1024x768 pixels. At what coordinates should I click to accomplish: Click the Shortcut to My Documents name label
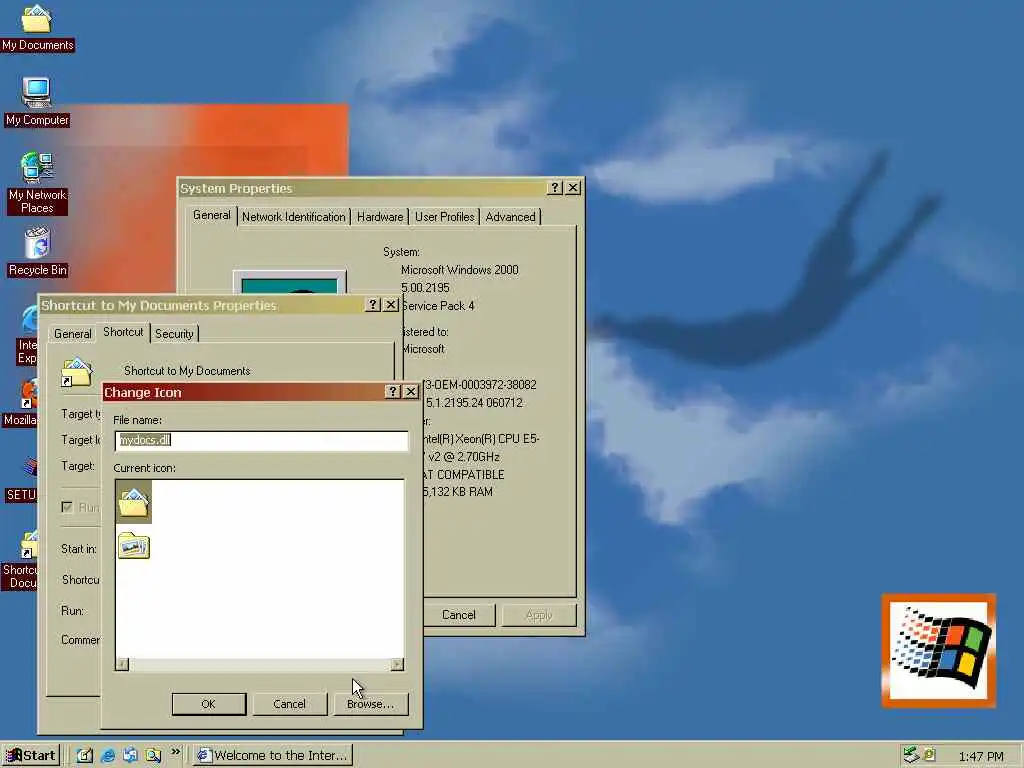pos(187,371)
